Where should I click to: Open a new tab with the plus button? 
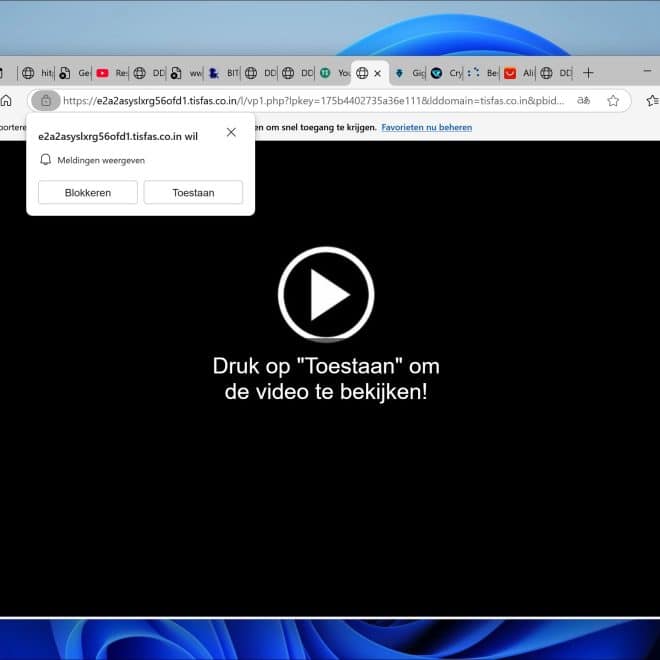point(588,73)
